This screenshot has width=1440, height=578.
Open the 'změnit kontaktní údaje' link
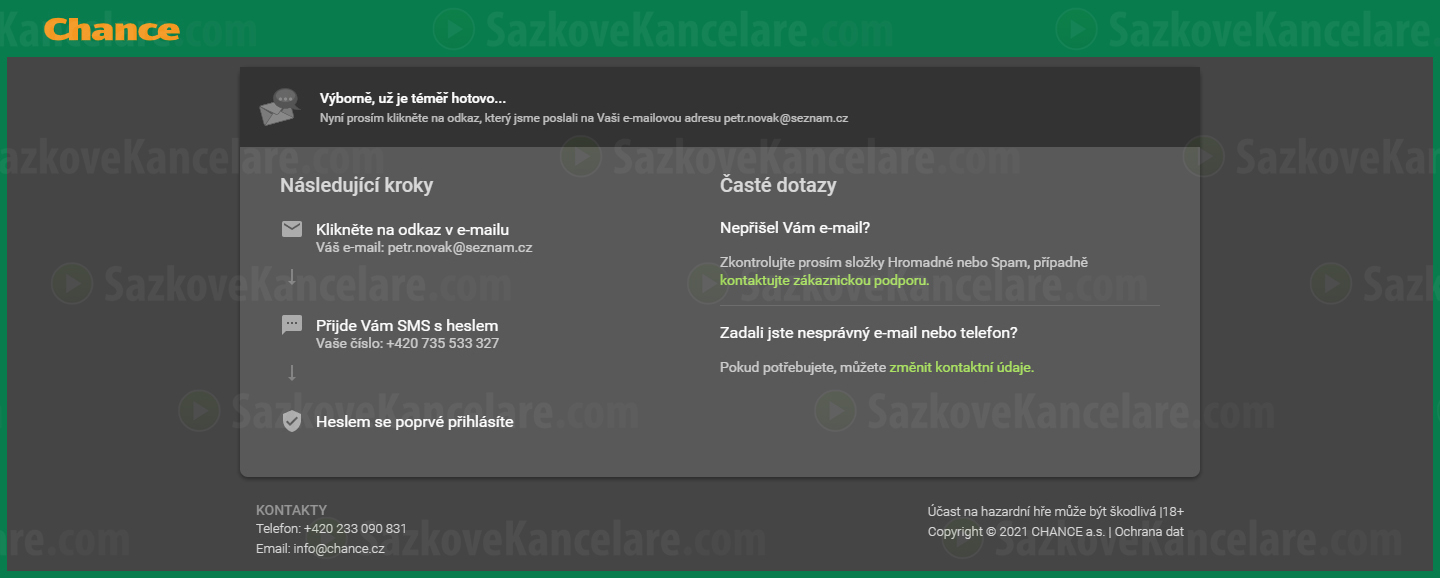click(x=961, y=367)
